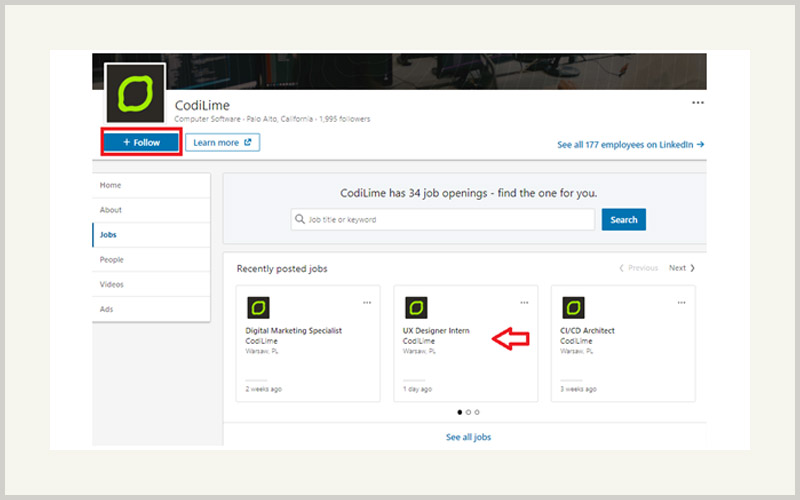Viewport: 800px width, 500px height.
Task: Open UX Designer Intern card options menu
Action: tap(524, 303)
